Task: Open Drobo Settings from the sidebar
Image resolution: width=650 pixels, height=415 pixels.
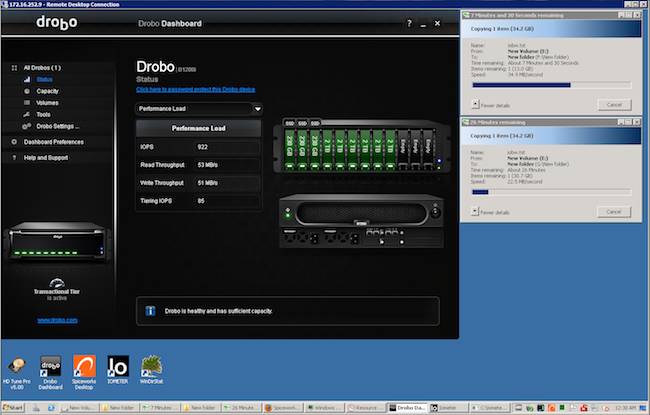Action: pos(57,126)
